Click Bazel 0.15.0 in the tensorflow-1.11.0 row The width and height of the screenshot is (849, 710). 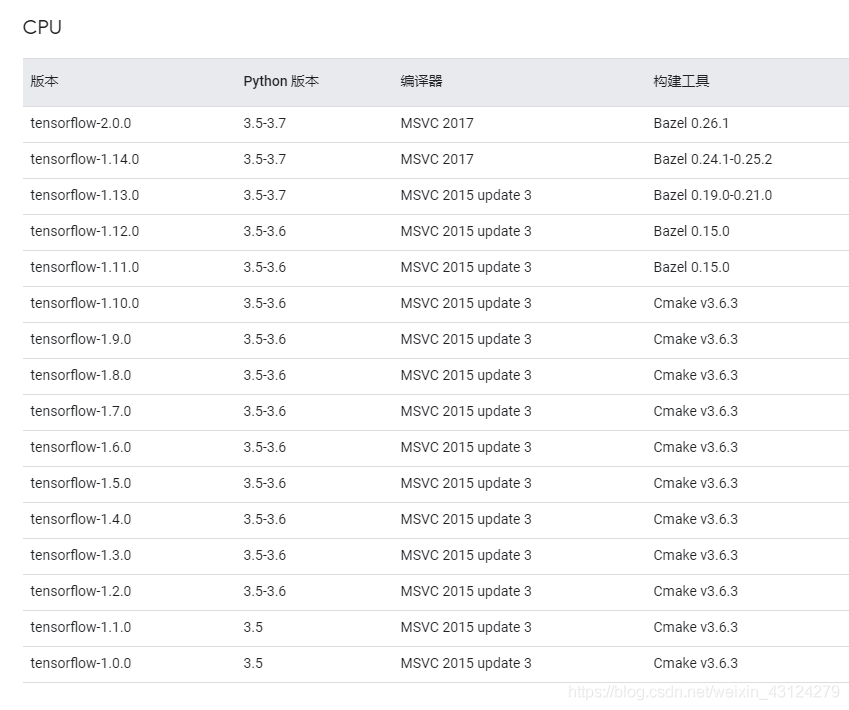point(691,267)
